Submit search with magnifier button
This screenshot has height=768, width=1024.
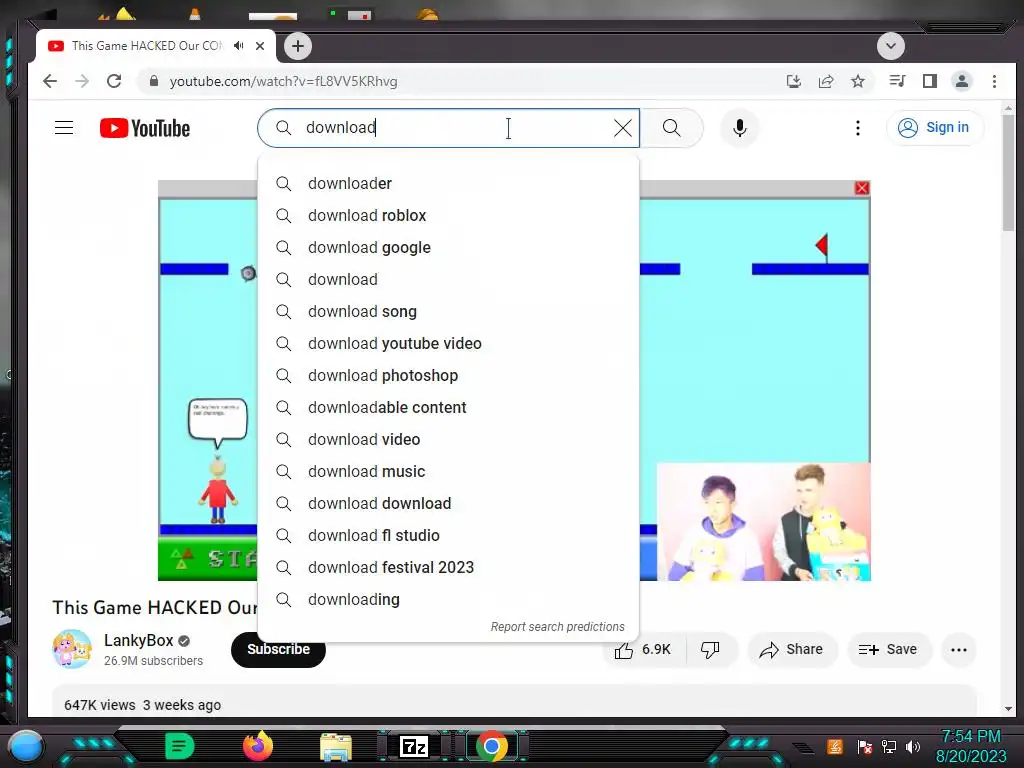pyautogui.click(x=671, y=128)
